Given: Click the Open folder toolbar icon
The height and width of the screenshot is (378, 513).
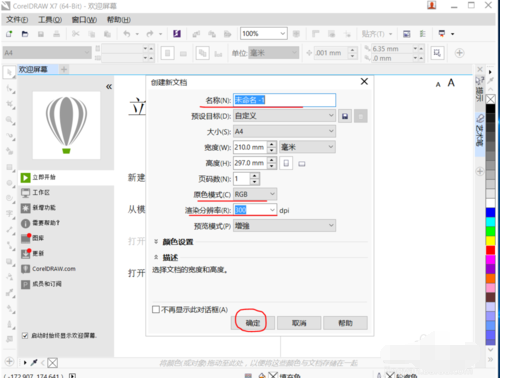Looking at the screenshot, I should [25, 34].
